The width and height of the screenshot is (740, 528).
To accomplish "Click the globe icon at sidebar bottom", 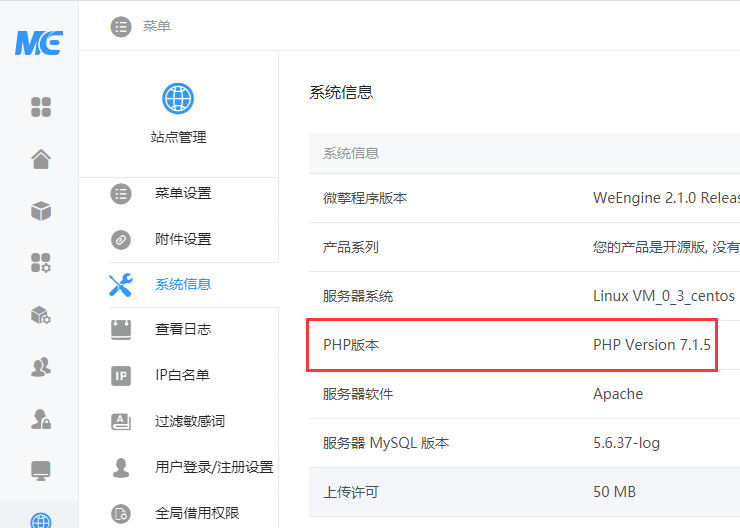I will click(x=41, y=520).
